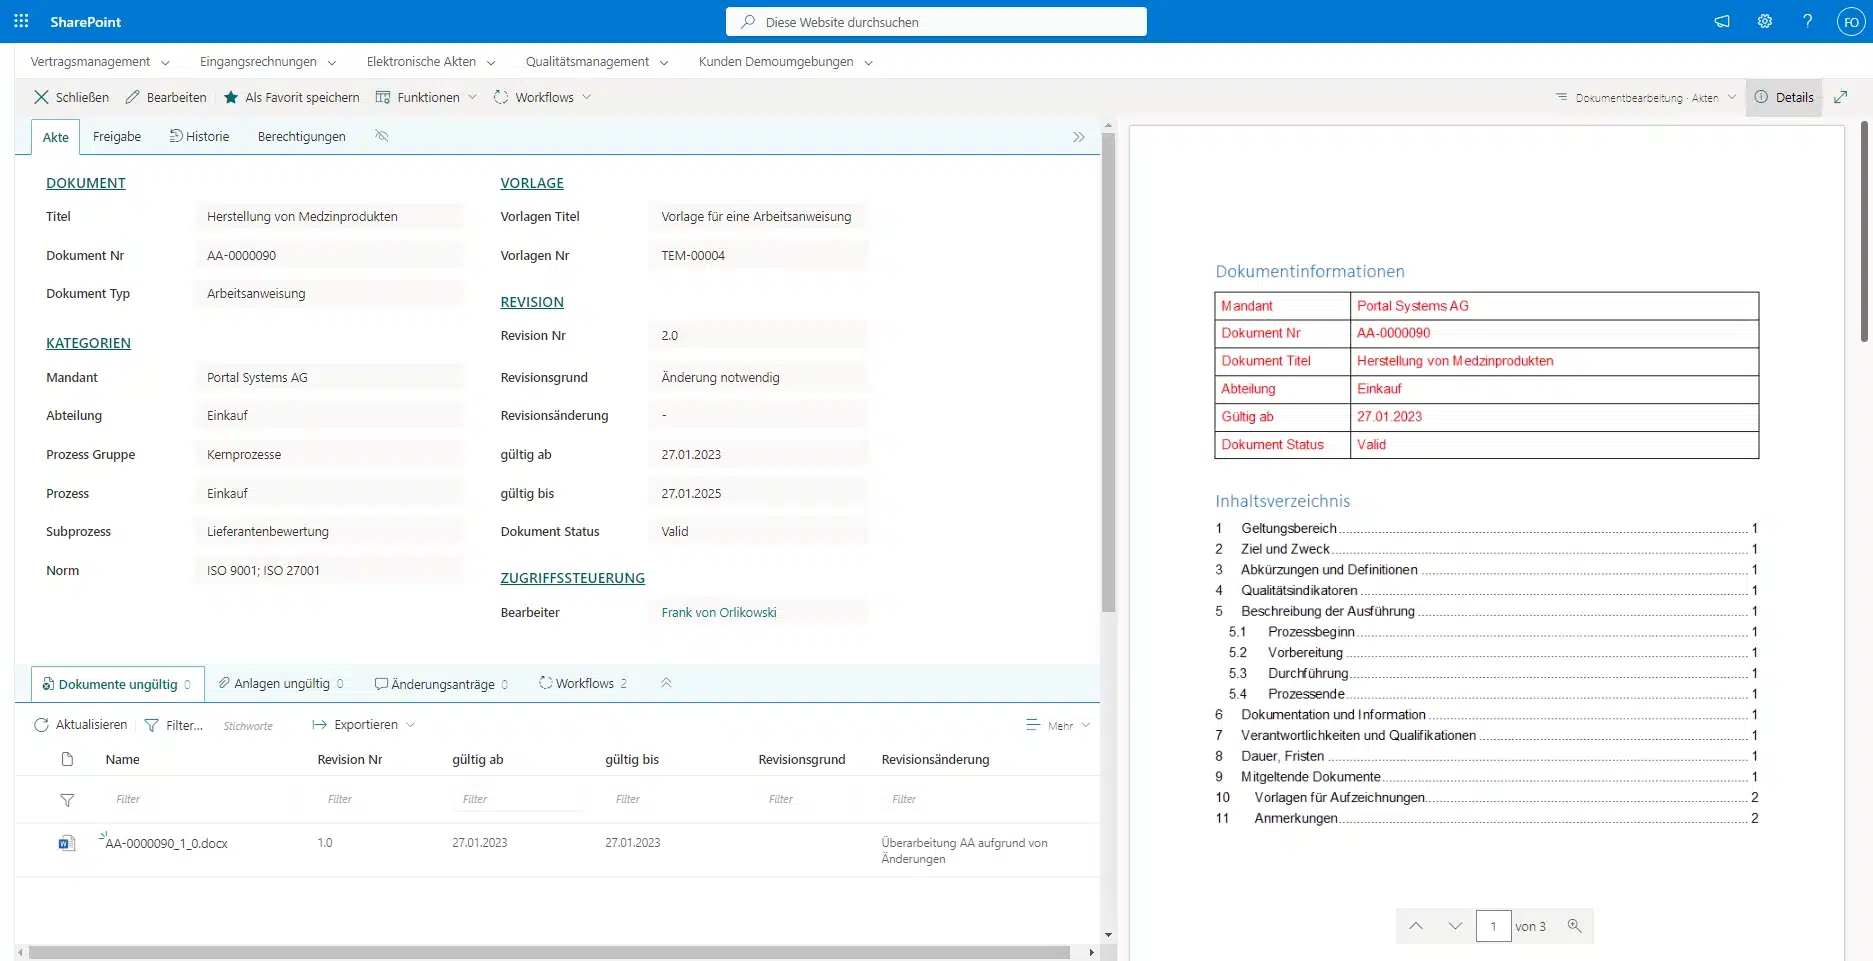Open the Word file icon for AA-0000090_1_0.docx
Screen dimensions: 1873x961
tap(66, 843)
